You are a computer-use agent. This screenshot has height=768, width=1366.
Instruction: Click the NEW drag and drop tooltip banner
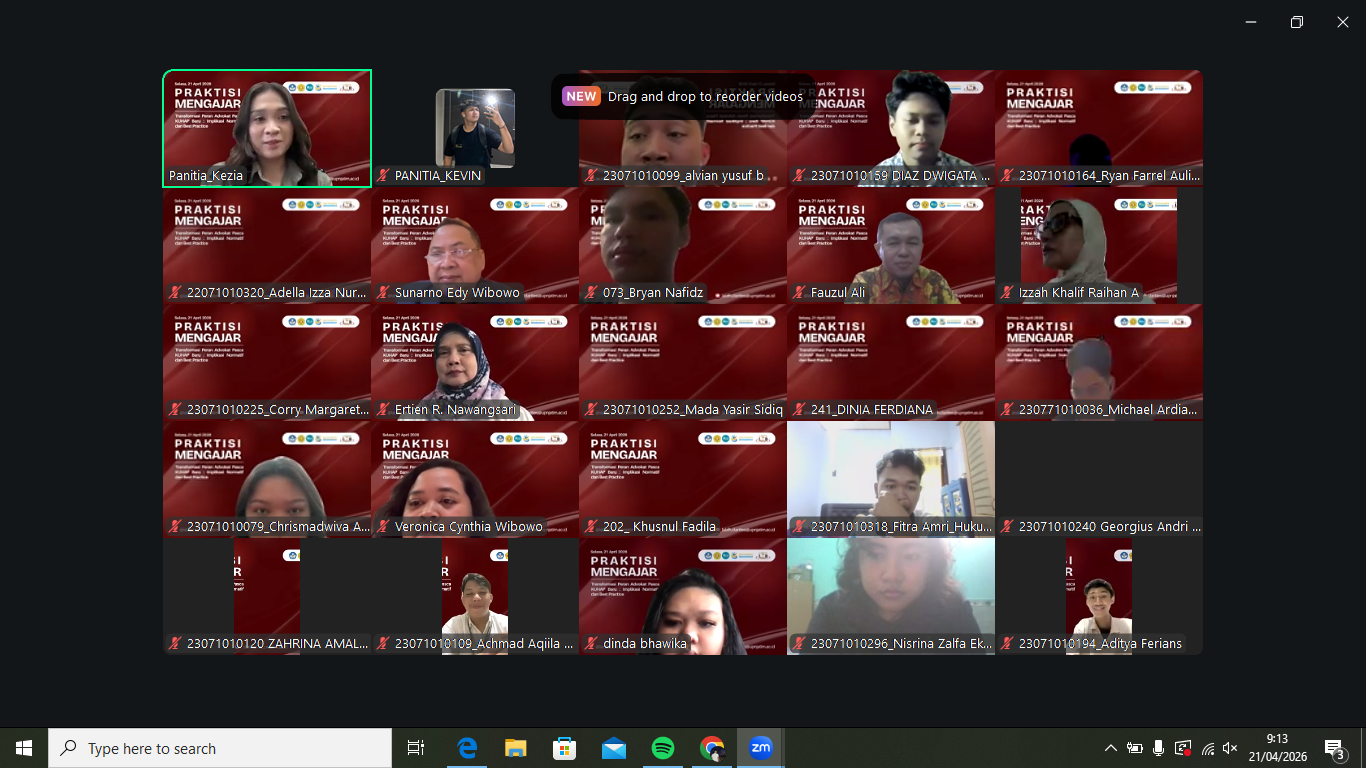[x=684, y=97]
